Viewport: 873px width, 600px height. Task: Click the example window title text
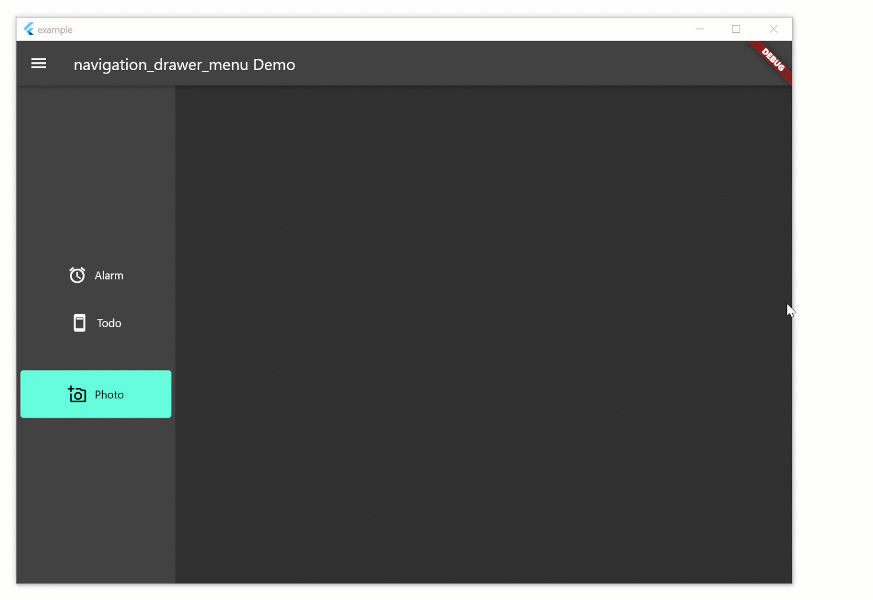point(55,30)
